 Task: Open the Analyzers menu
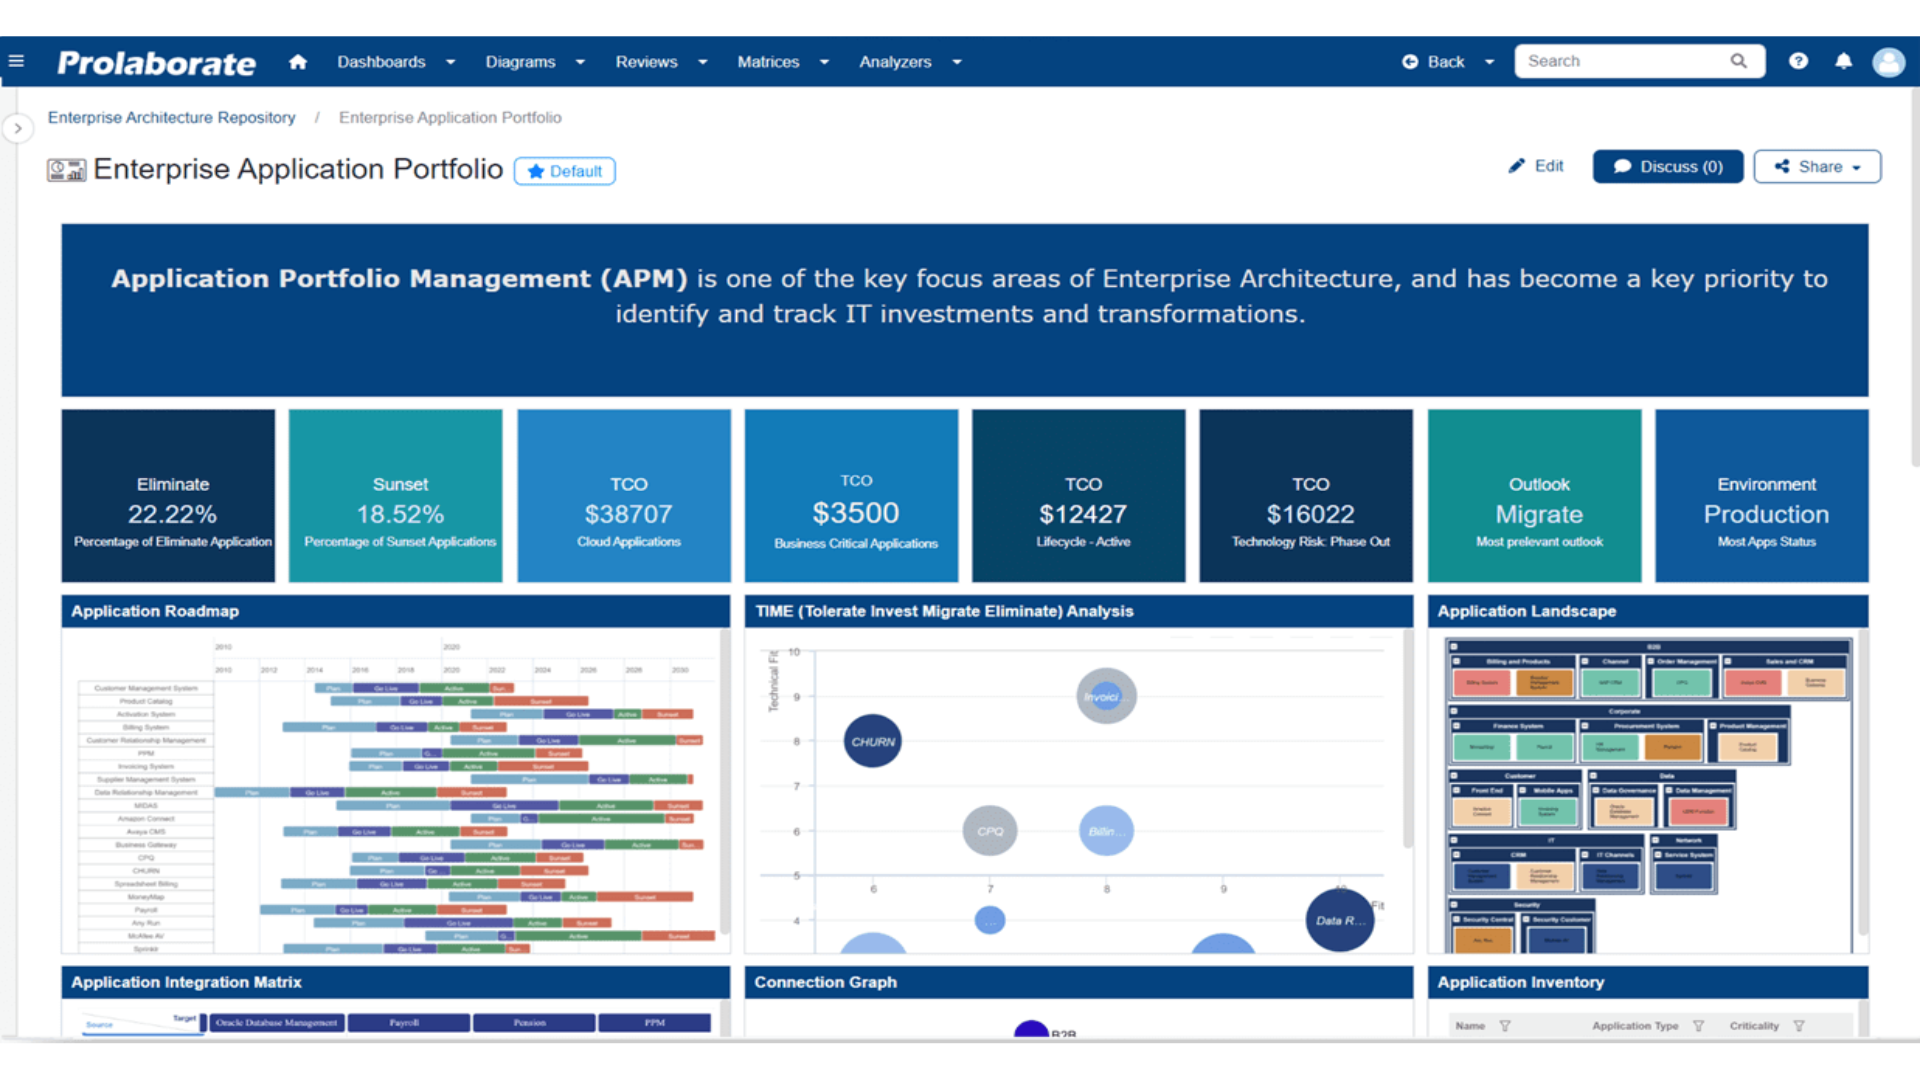[895, 61]
